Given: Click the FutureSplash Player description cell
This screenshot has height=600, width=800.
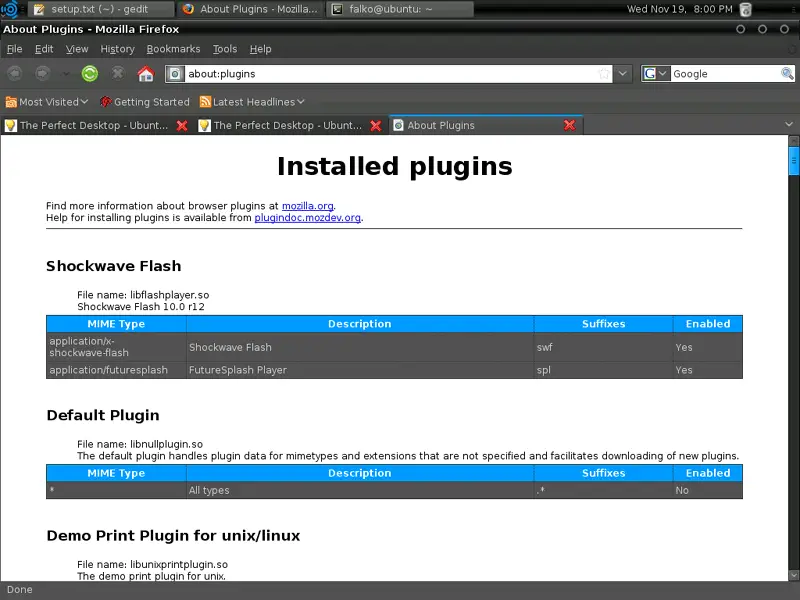Looking at the screenshot, I should point(360,370).
